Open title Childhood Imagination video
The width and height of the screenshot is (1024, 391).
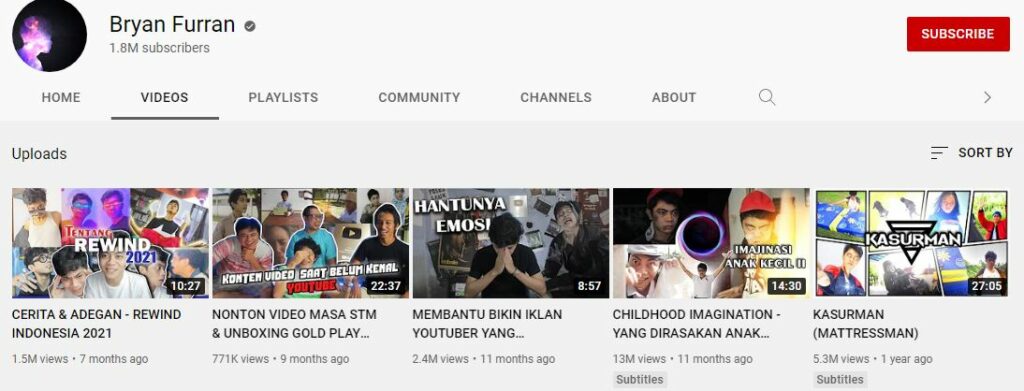(x=697, y=324)
